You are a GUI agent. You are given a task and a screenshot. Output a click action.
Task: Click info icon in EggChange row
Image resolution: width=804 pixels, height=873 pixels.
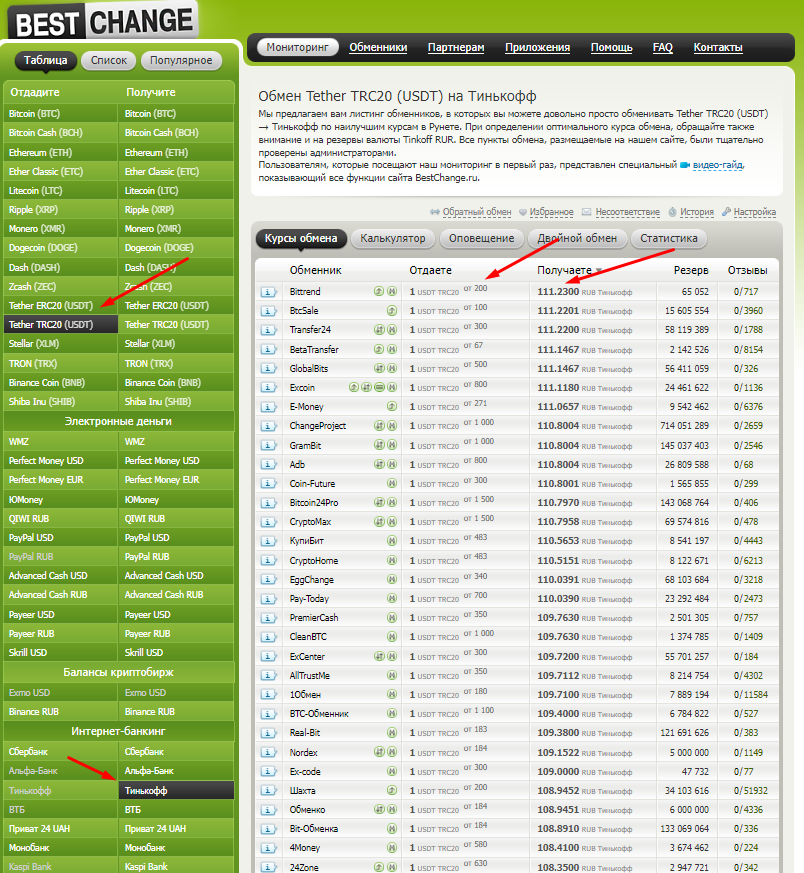coord(268,580)
